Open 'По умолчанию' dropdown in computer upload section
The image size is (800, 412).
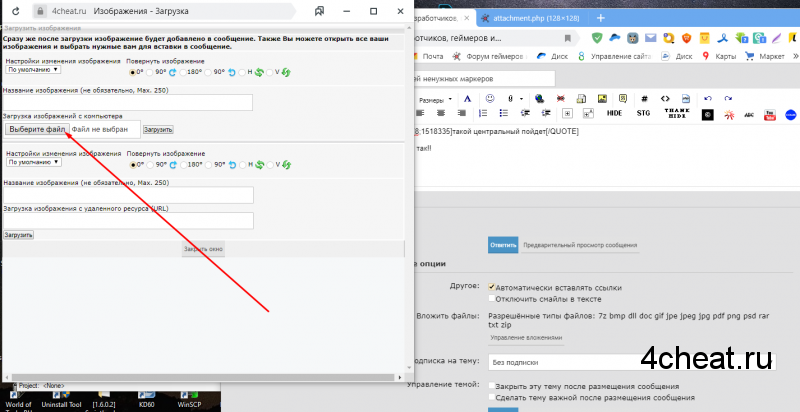pyautogui.click(x=33, y=69)
